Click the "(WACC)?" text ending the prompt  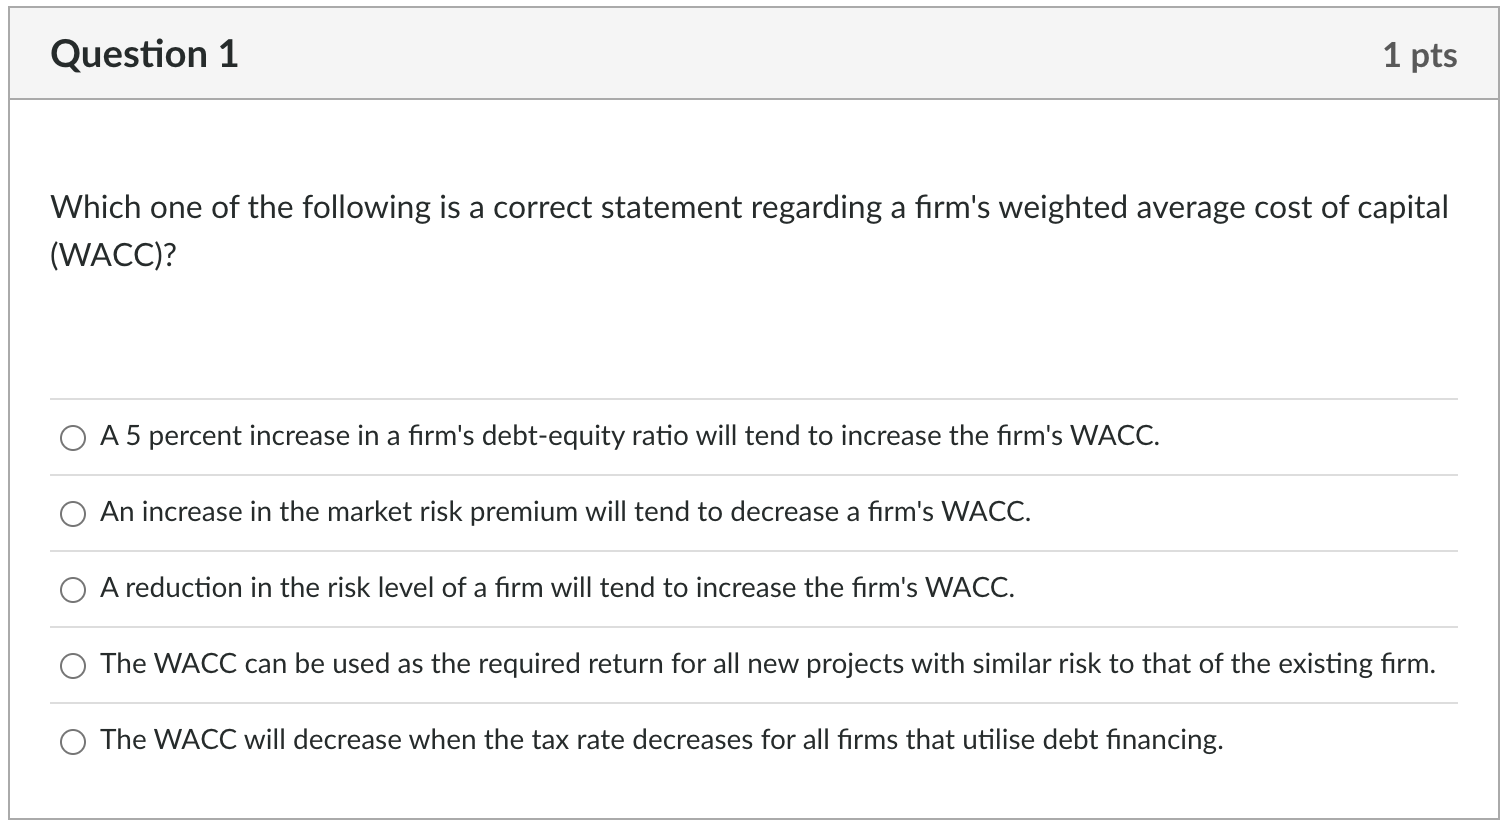(114, 258)
